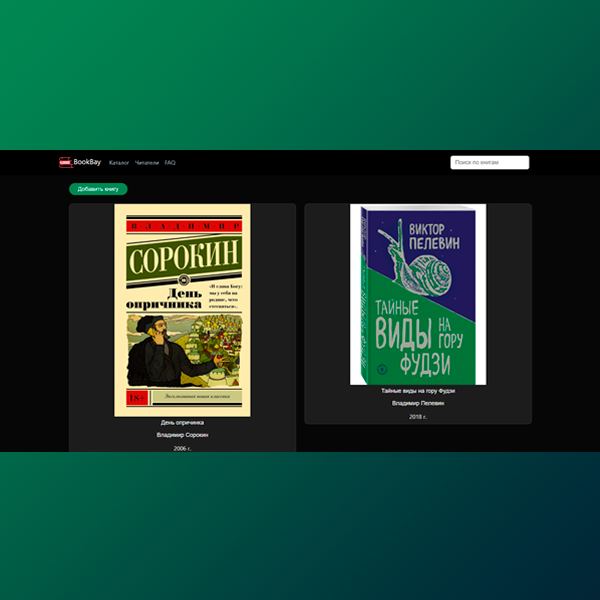Open the Тайные виды на гору Фудзи cover
The height and width of the screenshot is (600, 600).
[418, 294]
